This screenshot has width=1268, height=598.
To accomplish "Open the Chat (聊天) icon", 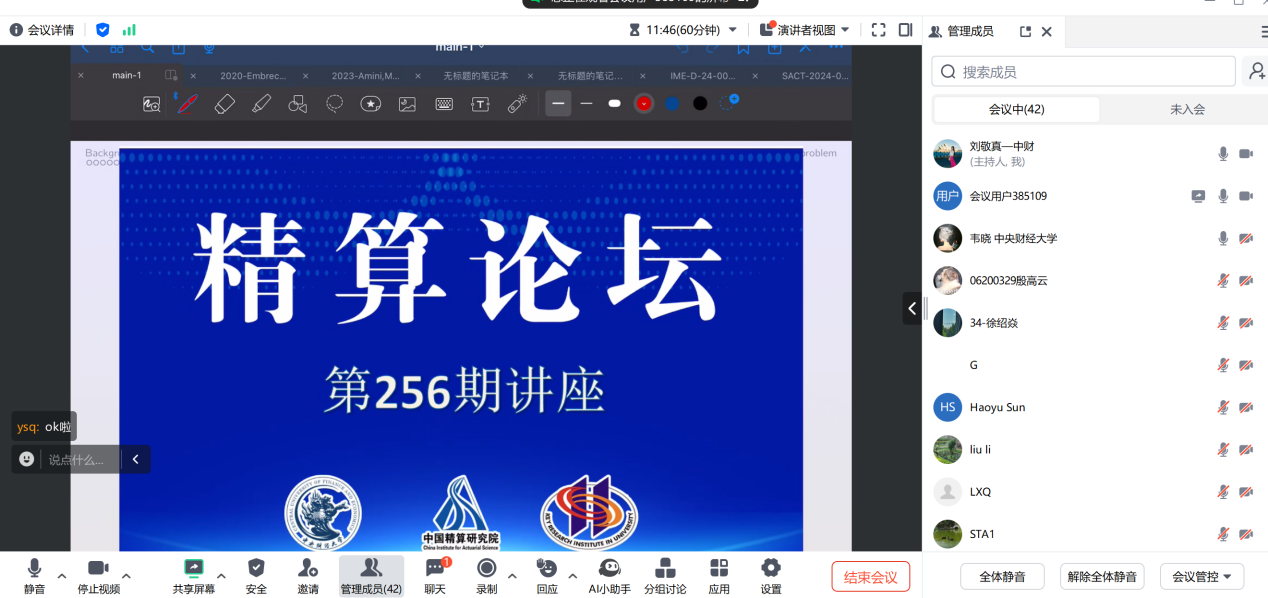I will tap(435, 569).
